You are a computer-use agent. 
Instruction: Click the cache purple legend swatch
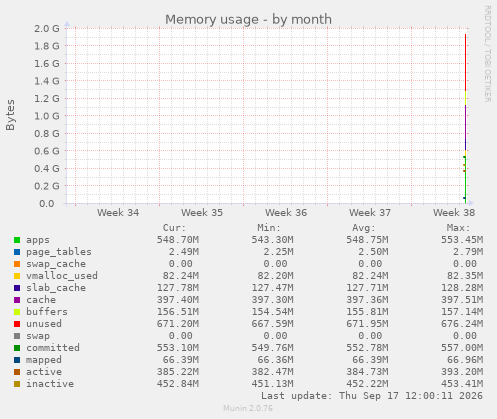tap(17, 300)
